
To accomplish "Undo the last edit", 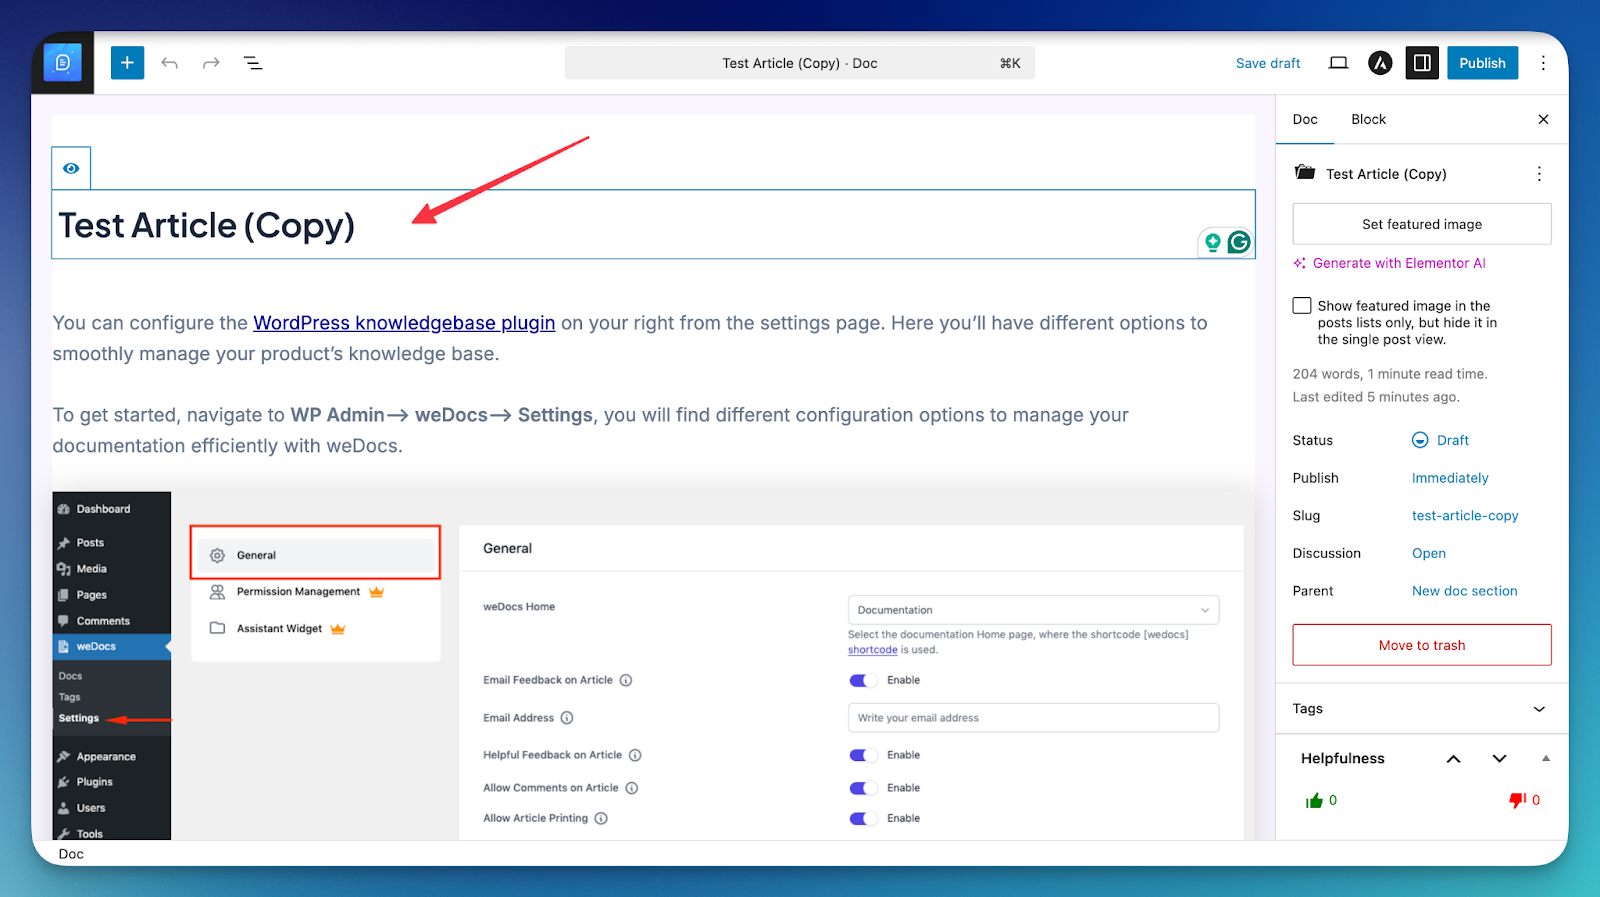I will pyautogui.click(x=170, y=63).
